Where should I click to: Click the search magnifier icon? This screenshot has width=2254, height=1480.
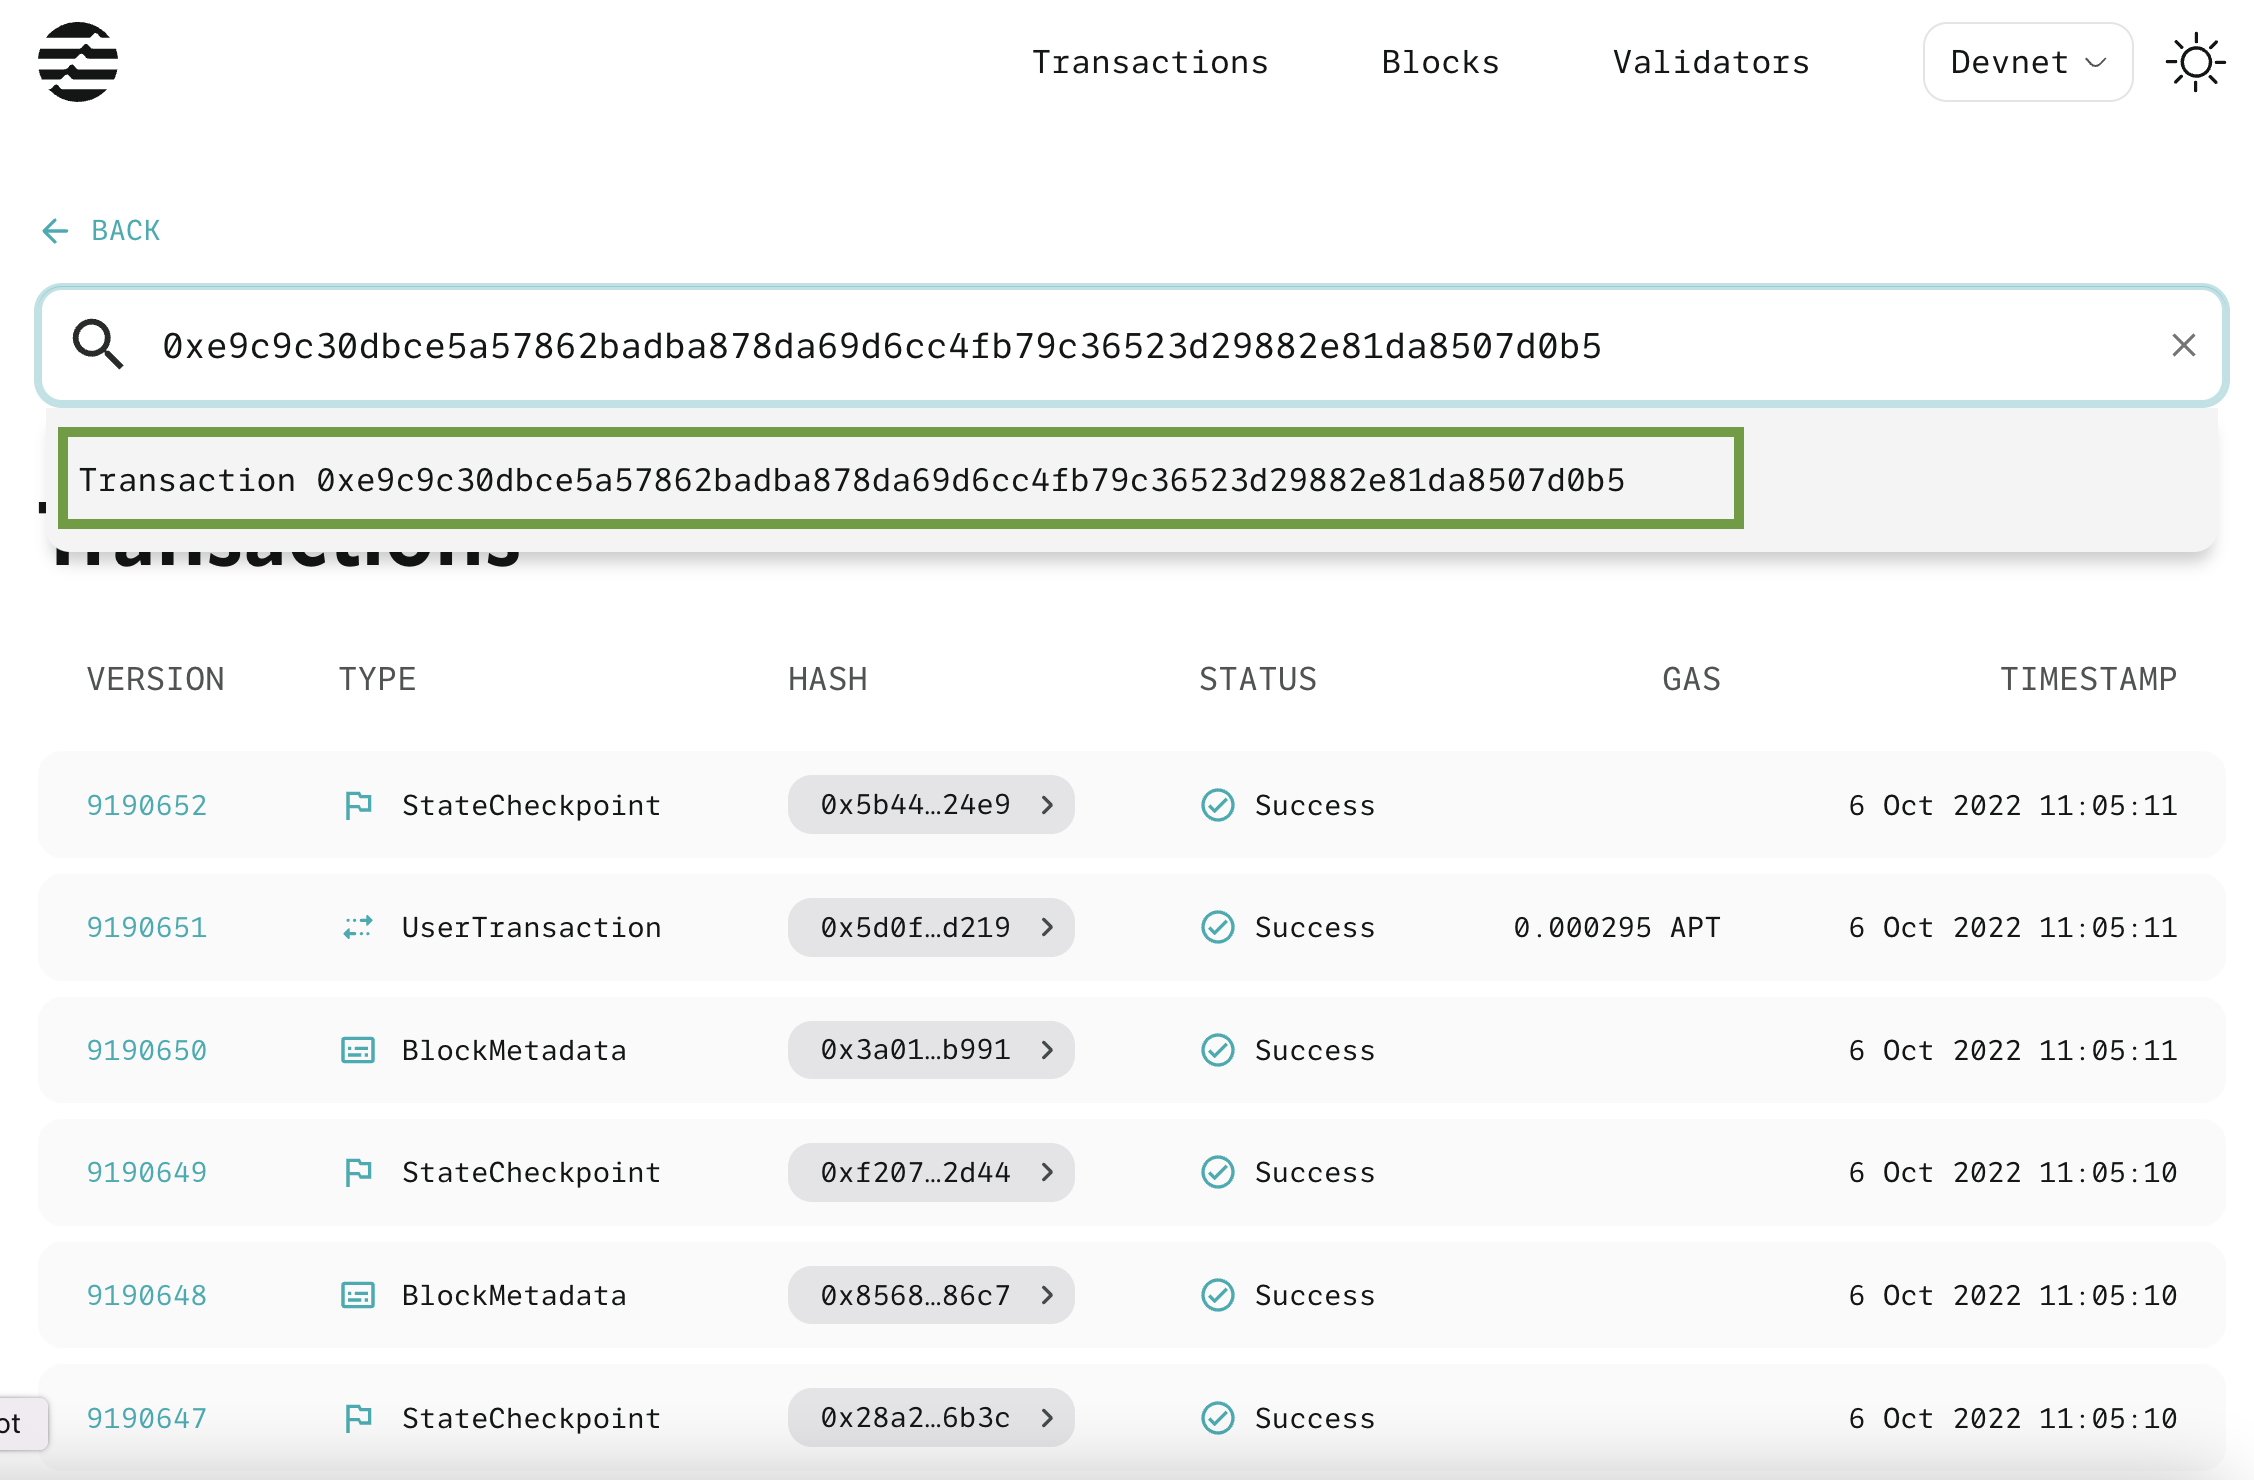coord(96,345)
